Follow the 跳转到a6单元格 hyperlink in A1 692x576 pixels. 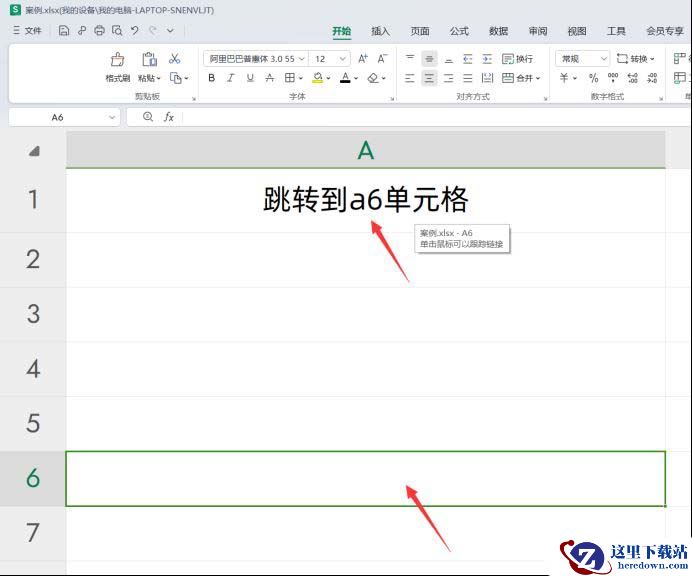pyautogui.click(x=365, y=200)
